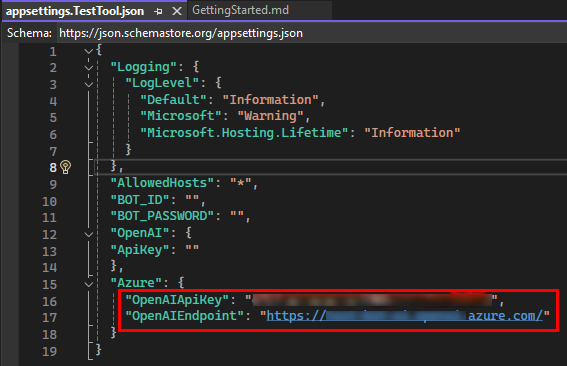Click line number 19 in the margin
567x366 pixels.
pos(50,352)
